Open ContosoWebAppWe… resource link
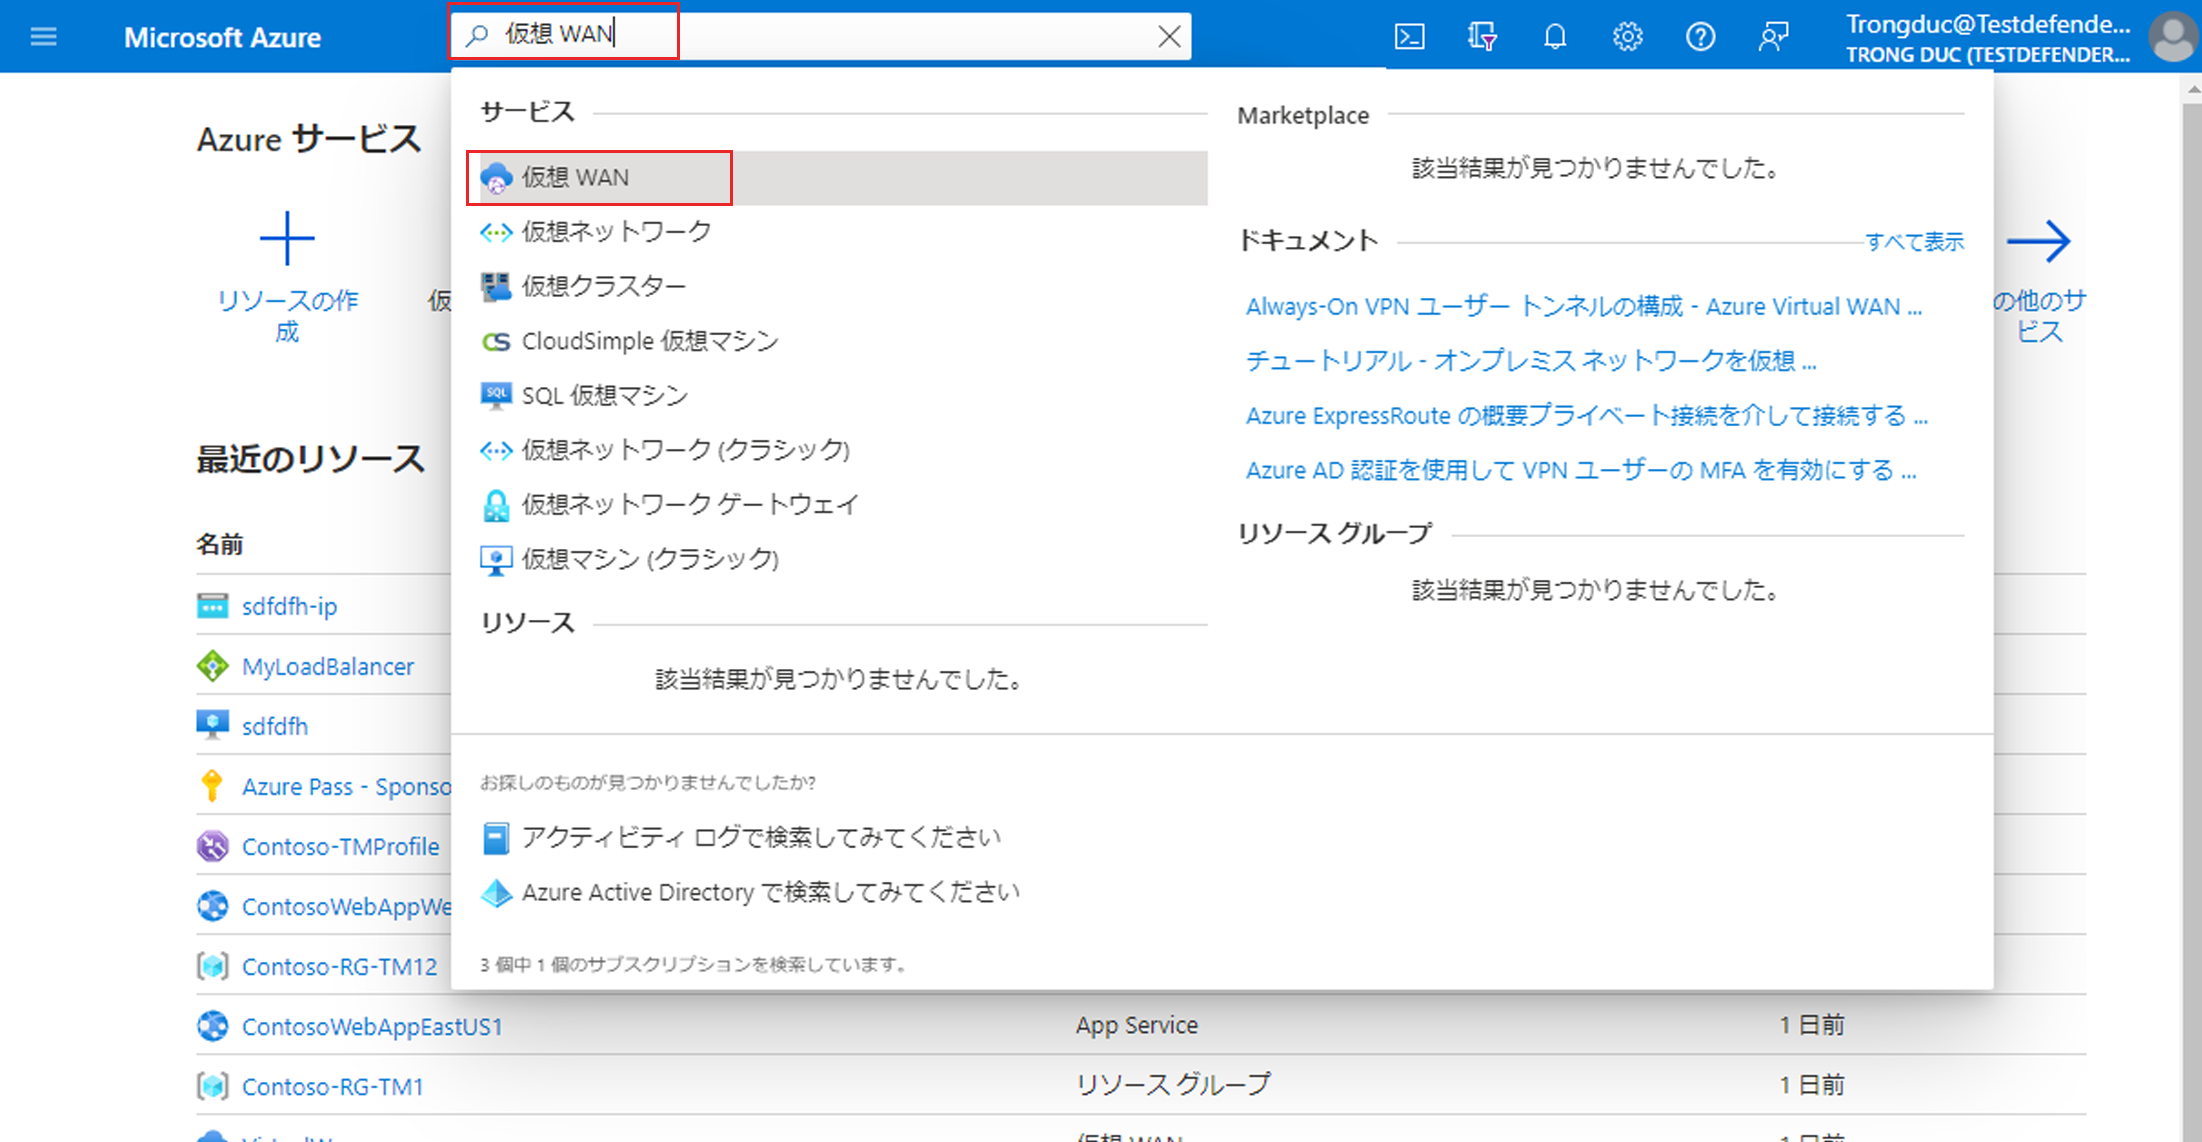The height and width of the screenshot is (1142, 2202). (x=346, y=906)
